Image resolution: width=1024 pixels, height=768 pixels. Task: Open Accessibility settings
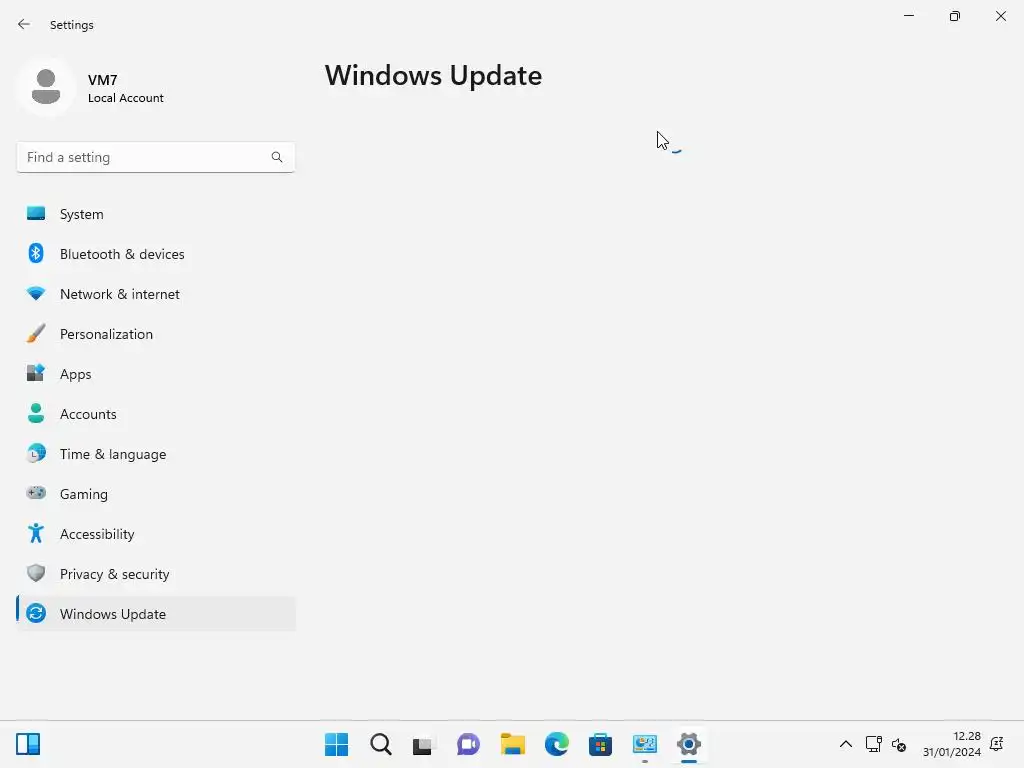point(155,534)
